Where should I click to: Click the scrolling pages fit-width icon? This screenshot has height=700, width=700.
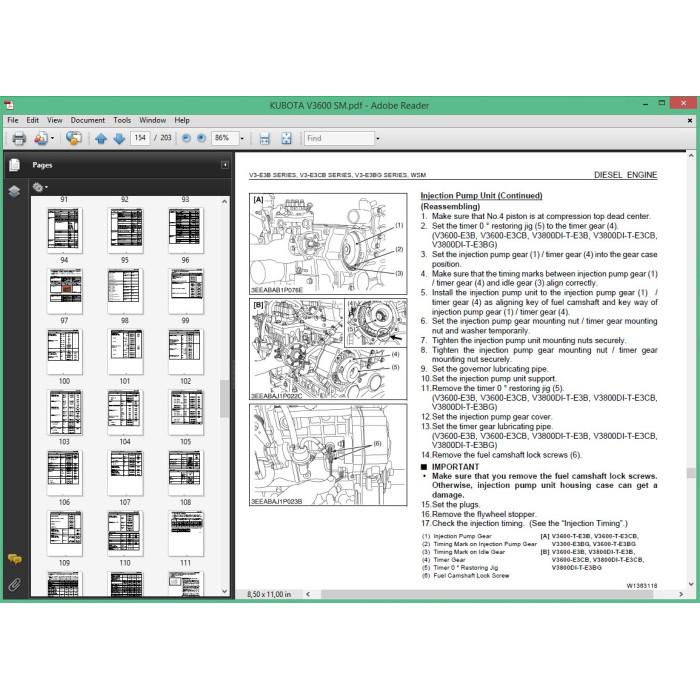[x=265, y=138]
